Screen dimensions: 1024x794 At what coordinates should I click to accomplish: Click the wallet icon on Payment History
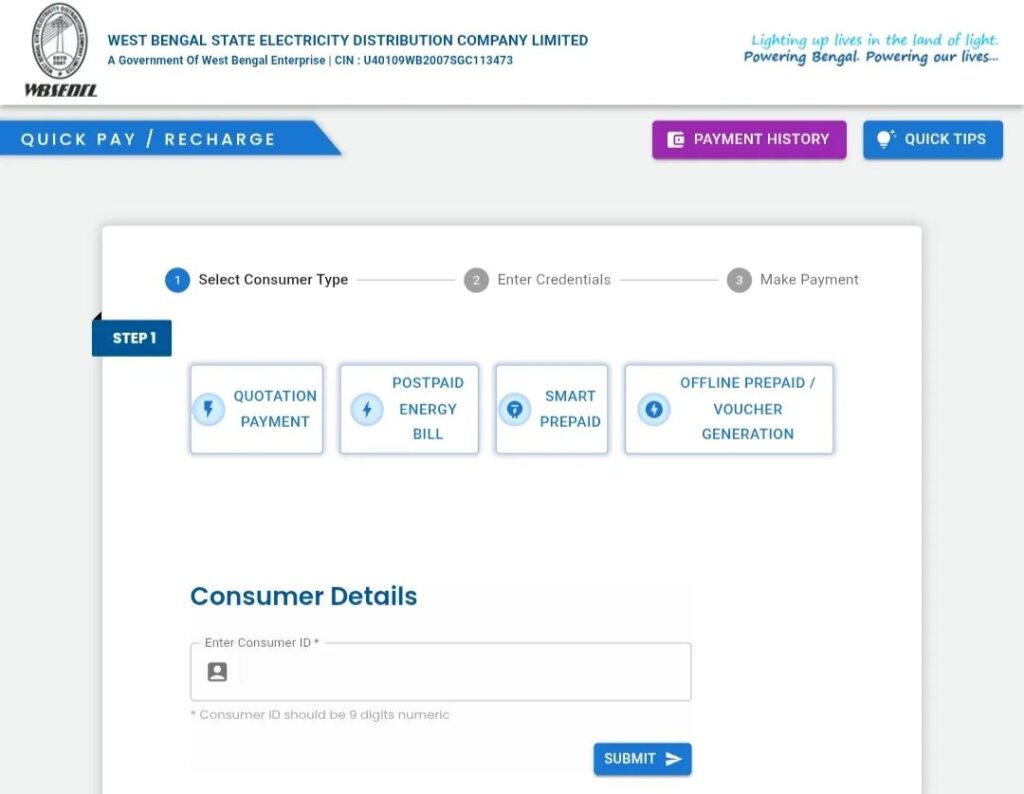(676, 140)
